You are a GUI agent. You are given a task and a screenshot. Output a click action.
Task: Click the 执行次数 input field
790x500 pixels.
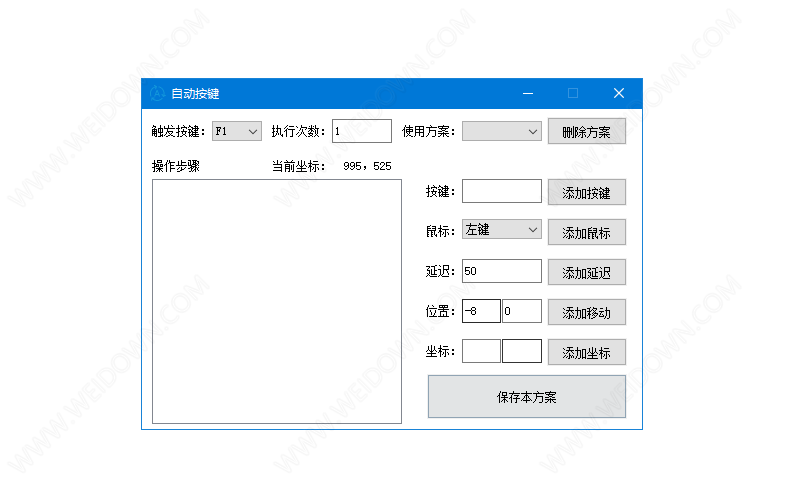[361, 131]
